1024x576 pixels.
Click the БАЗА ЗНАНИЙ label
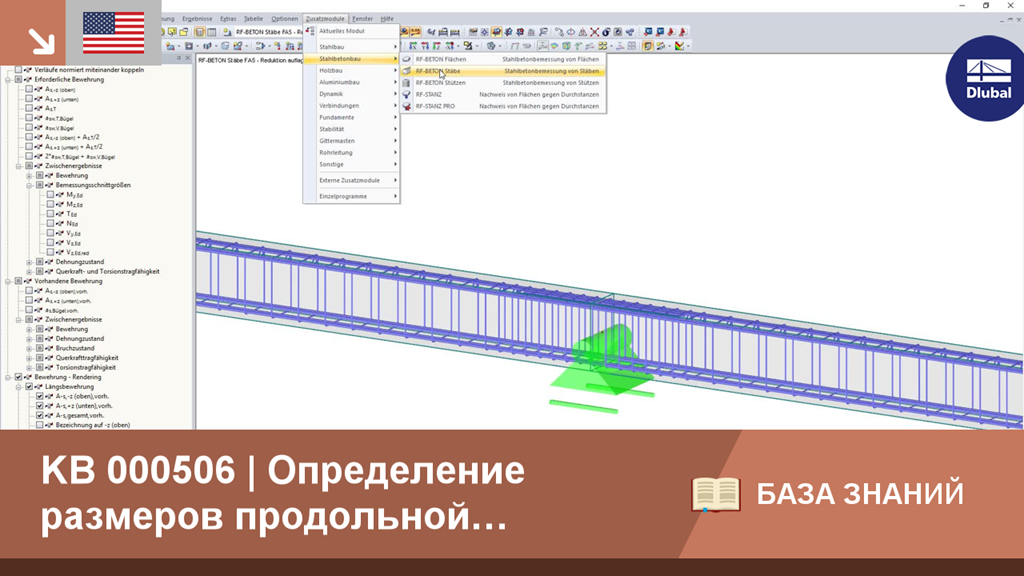[859, 494]
